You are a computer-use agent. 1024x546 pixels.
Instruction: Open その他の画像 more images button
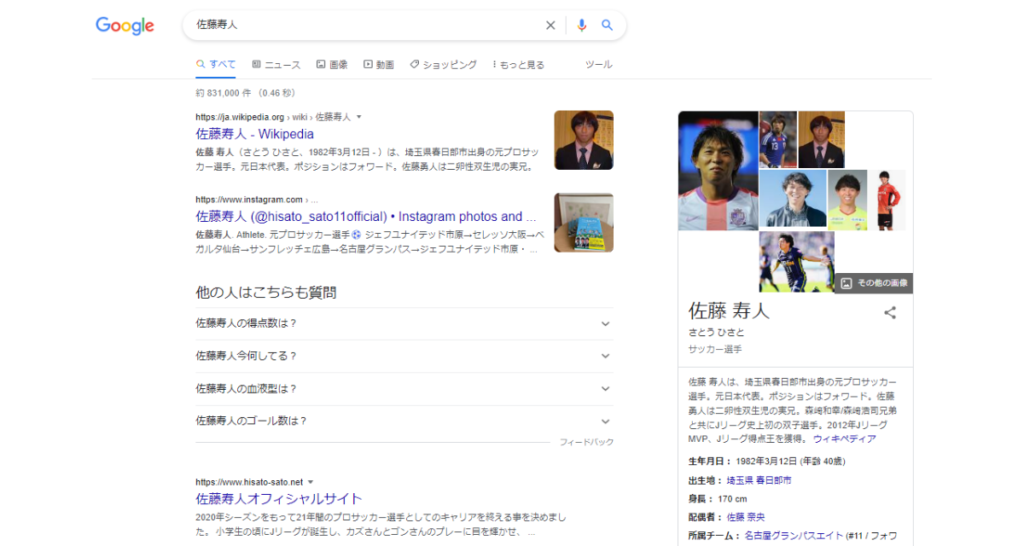pos(874,283)
